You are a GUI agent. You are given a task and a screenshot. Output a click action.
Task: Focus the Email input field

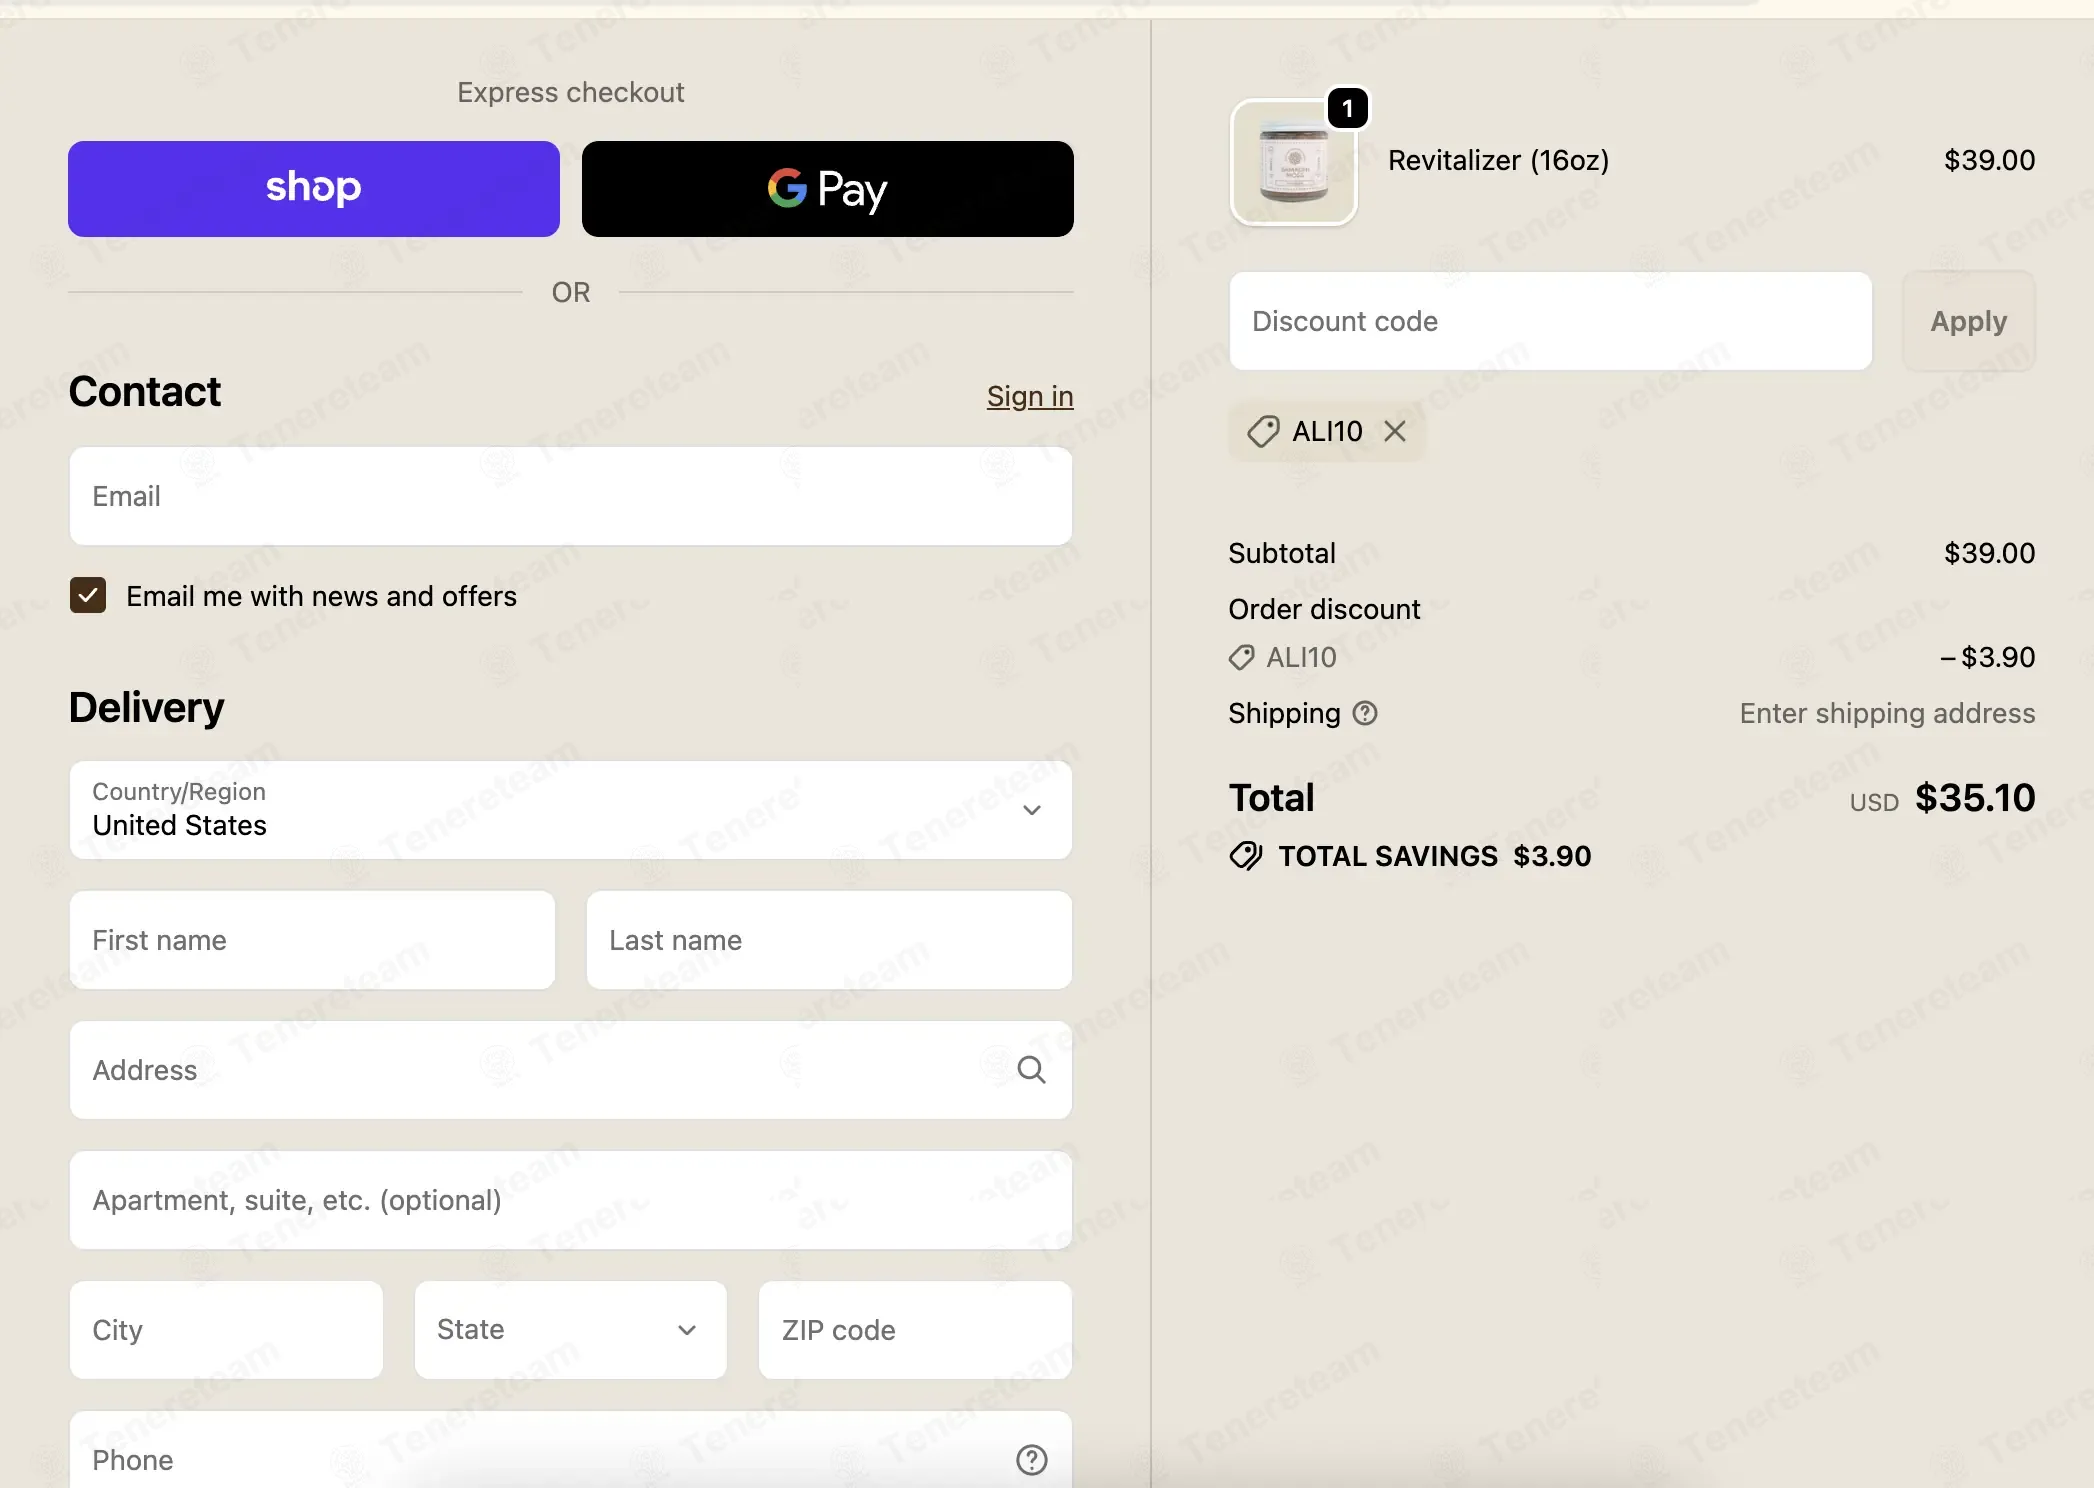coord(571,496)
